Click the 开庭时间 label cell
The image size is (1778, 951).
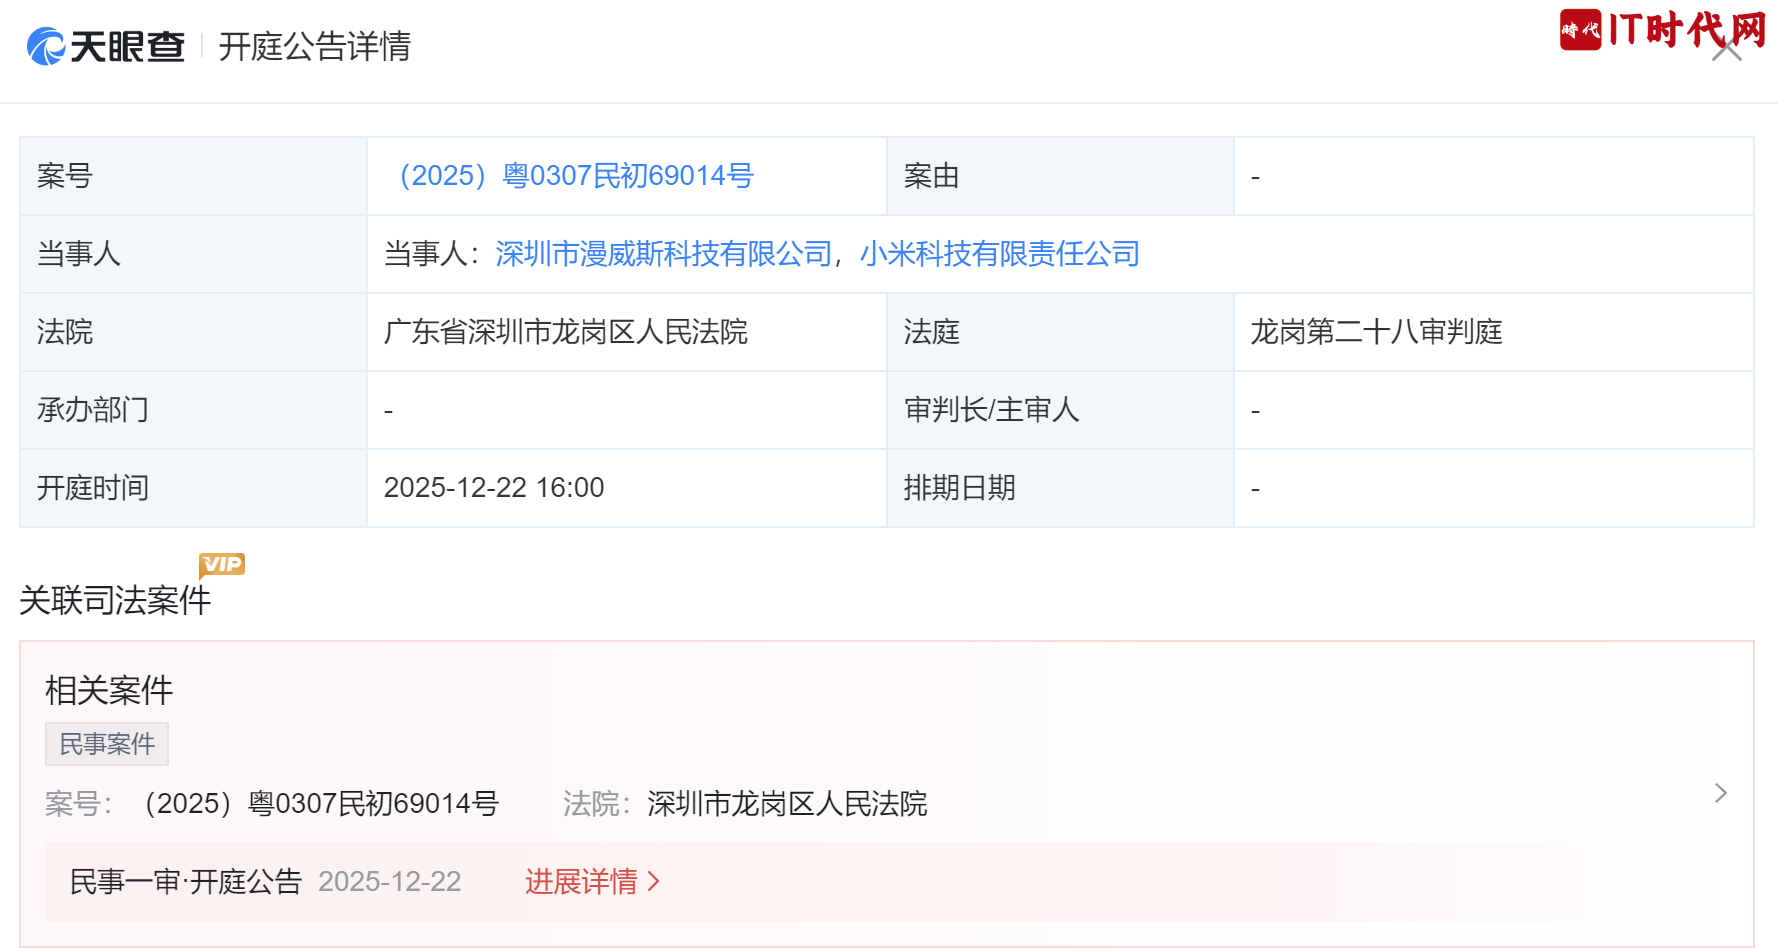[x=194, y=488]
